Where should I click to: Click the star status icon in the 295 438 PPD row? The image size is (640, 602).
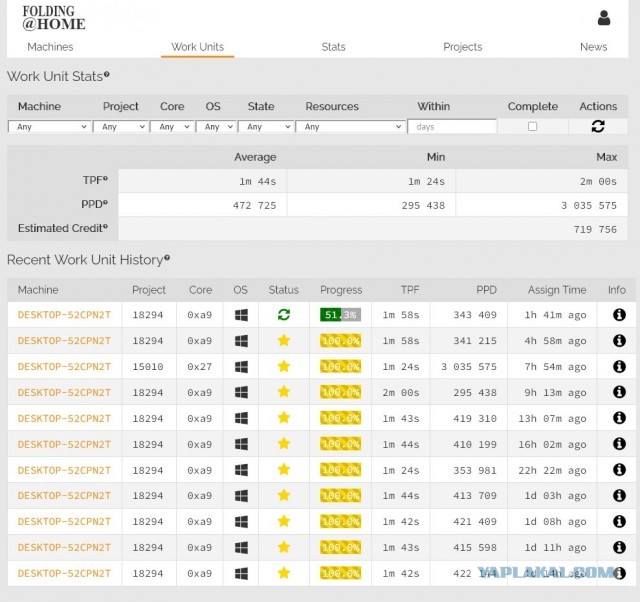coord(284,392)
